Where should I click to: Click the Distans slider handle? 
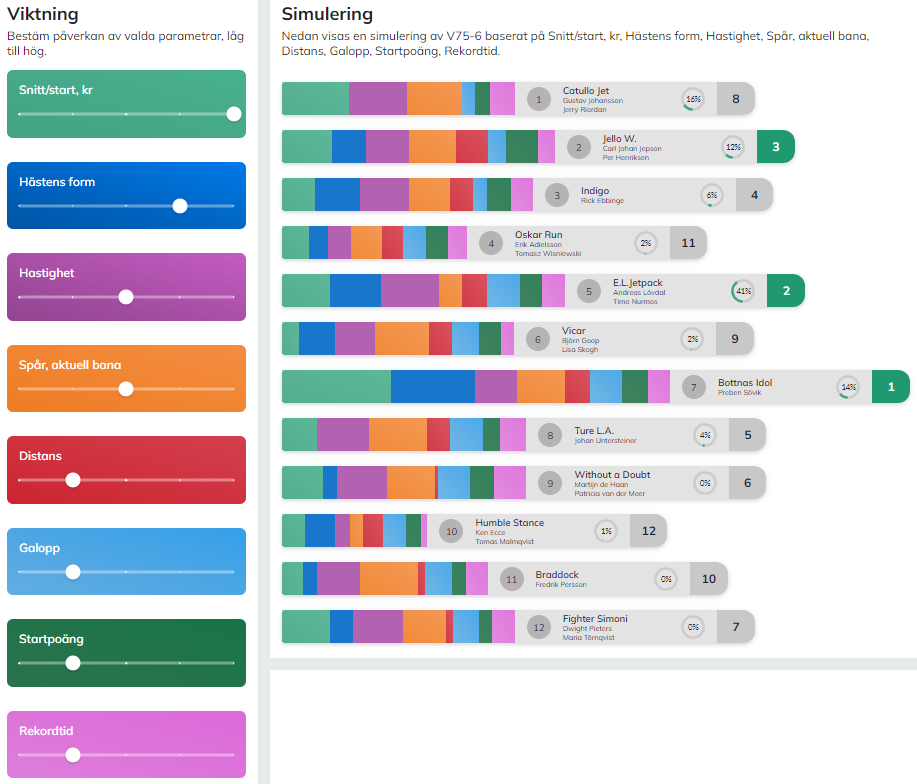[x=73, y=480]
